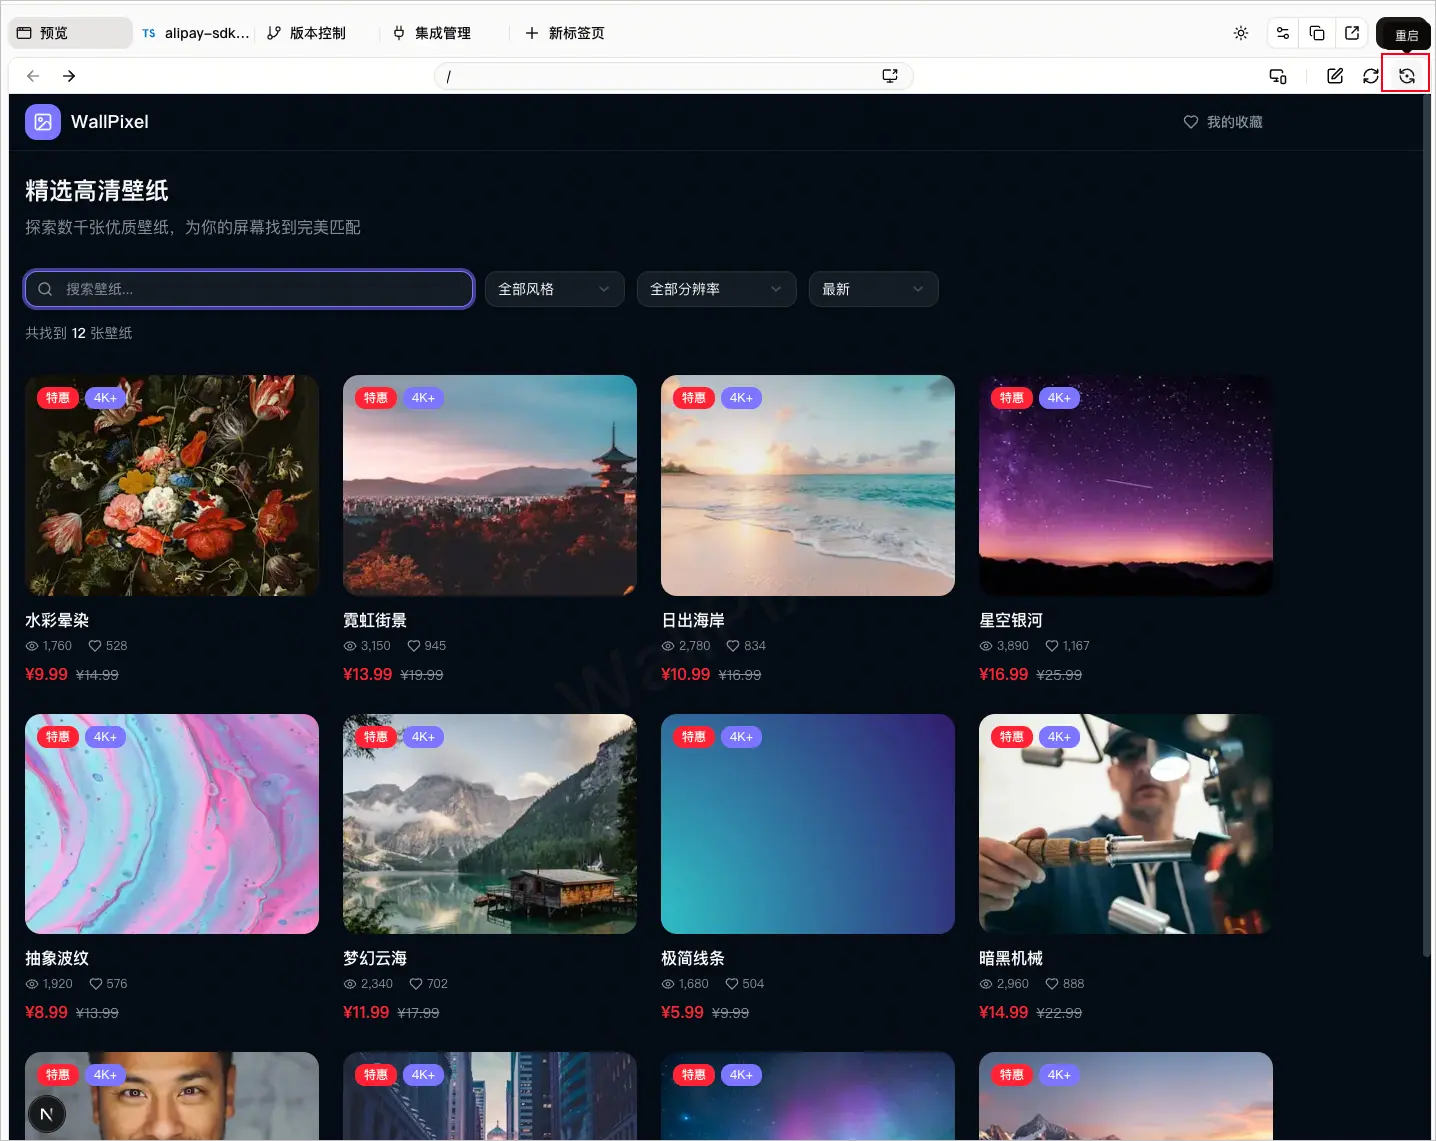Screen dimensions: 1436x1141
Task: Click the round N badge at bottom left
Action: pos(46,1114)
